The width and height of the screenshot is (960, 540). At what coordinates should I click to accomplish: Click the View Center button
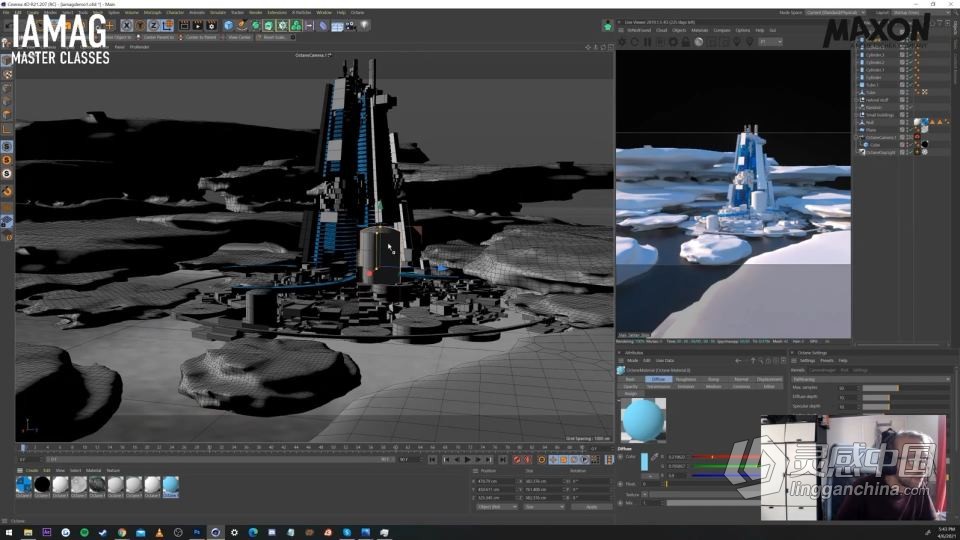point(239,37)
